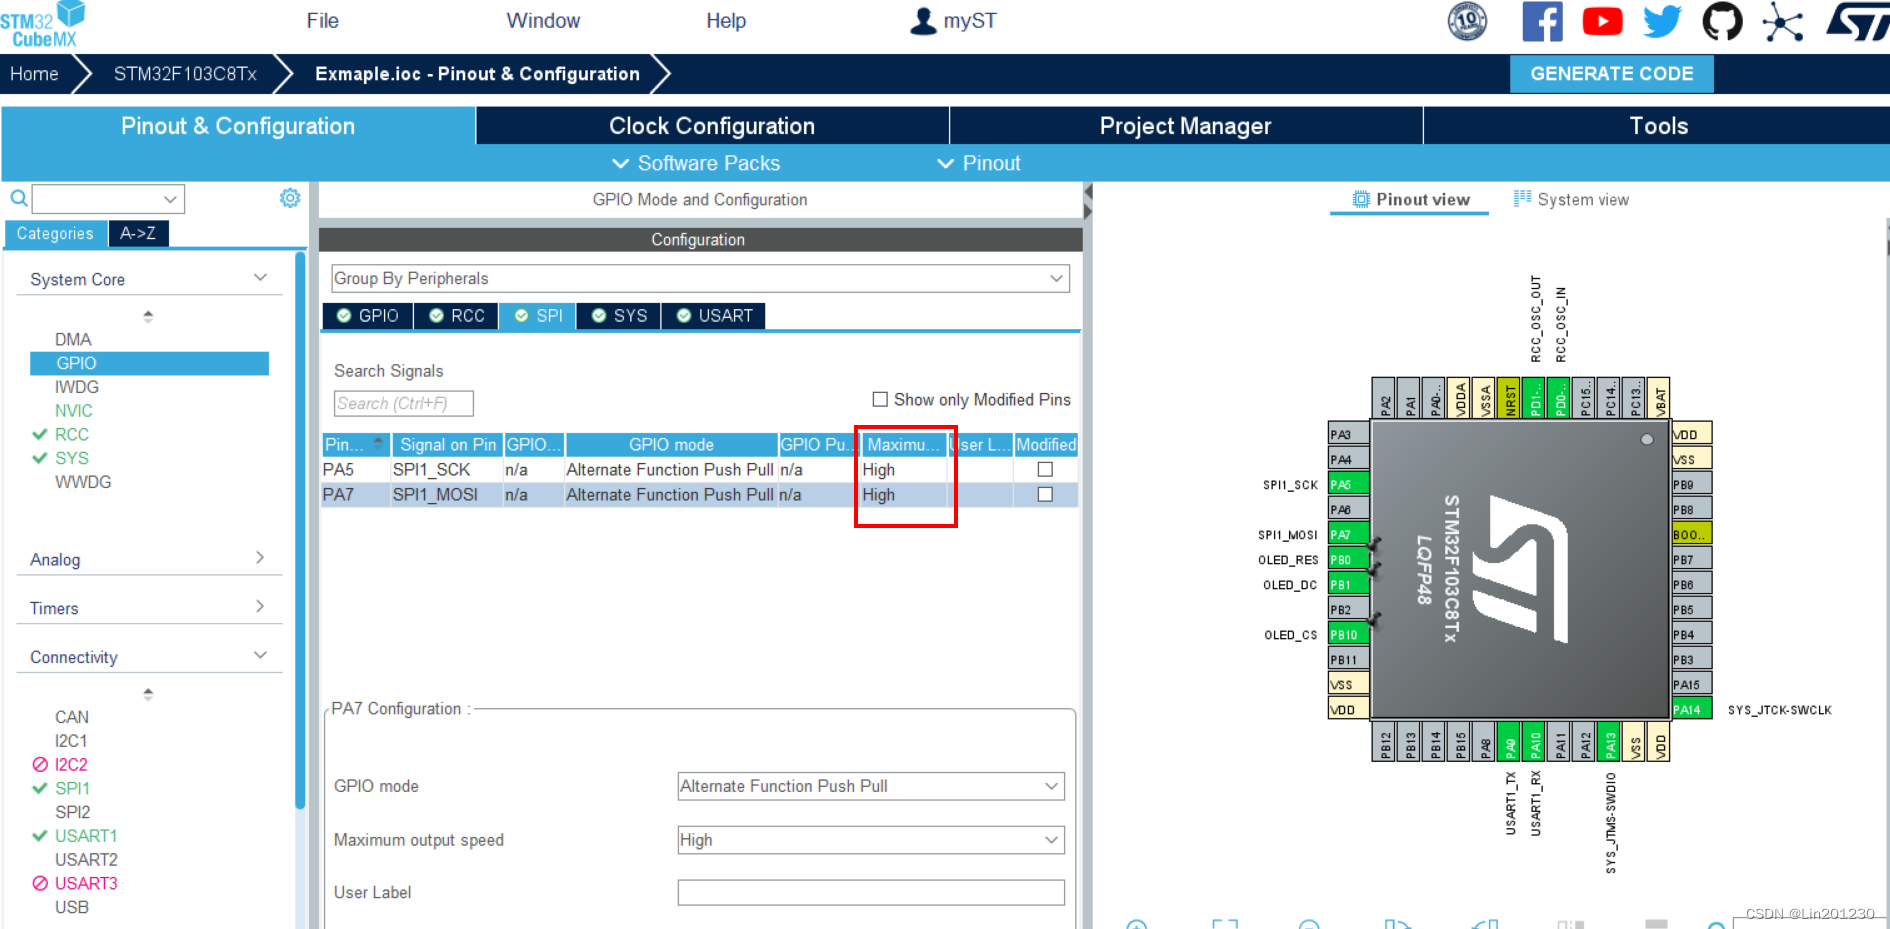Select pin PA5 on the chip
Screen dimensions: 1890x929
[1348, 484]
